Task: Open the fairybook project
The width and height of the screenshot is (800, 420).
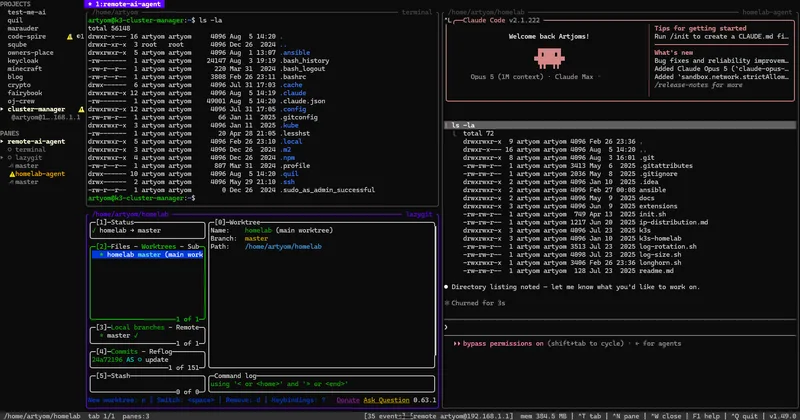Action: point(25,93)
